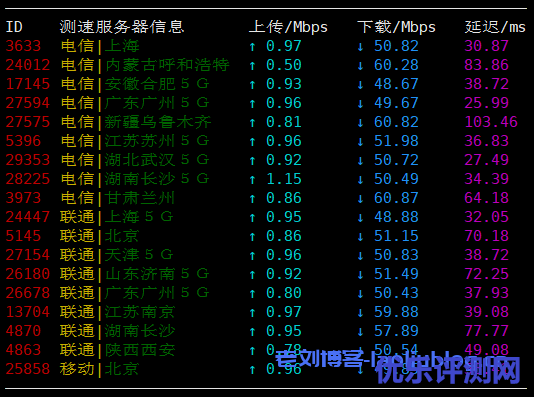Click the upload value 0.50
Viewport: 534px width, 397px height.
284,65
